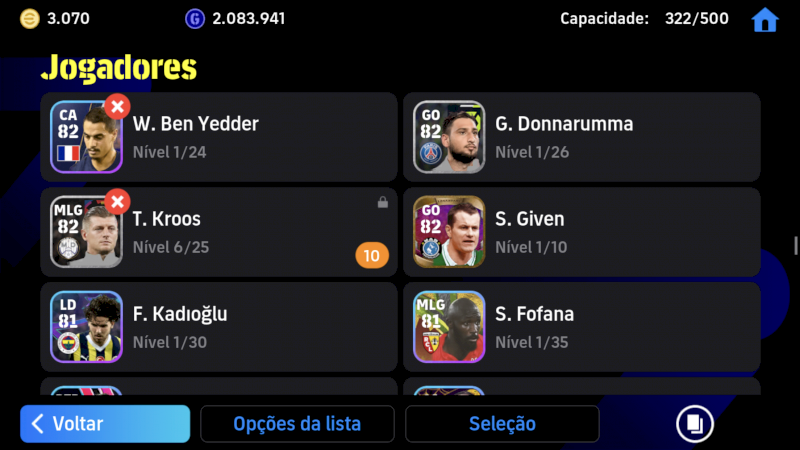Open the home icon
Screen dimensions: 800x450
[764, 19]
